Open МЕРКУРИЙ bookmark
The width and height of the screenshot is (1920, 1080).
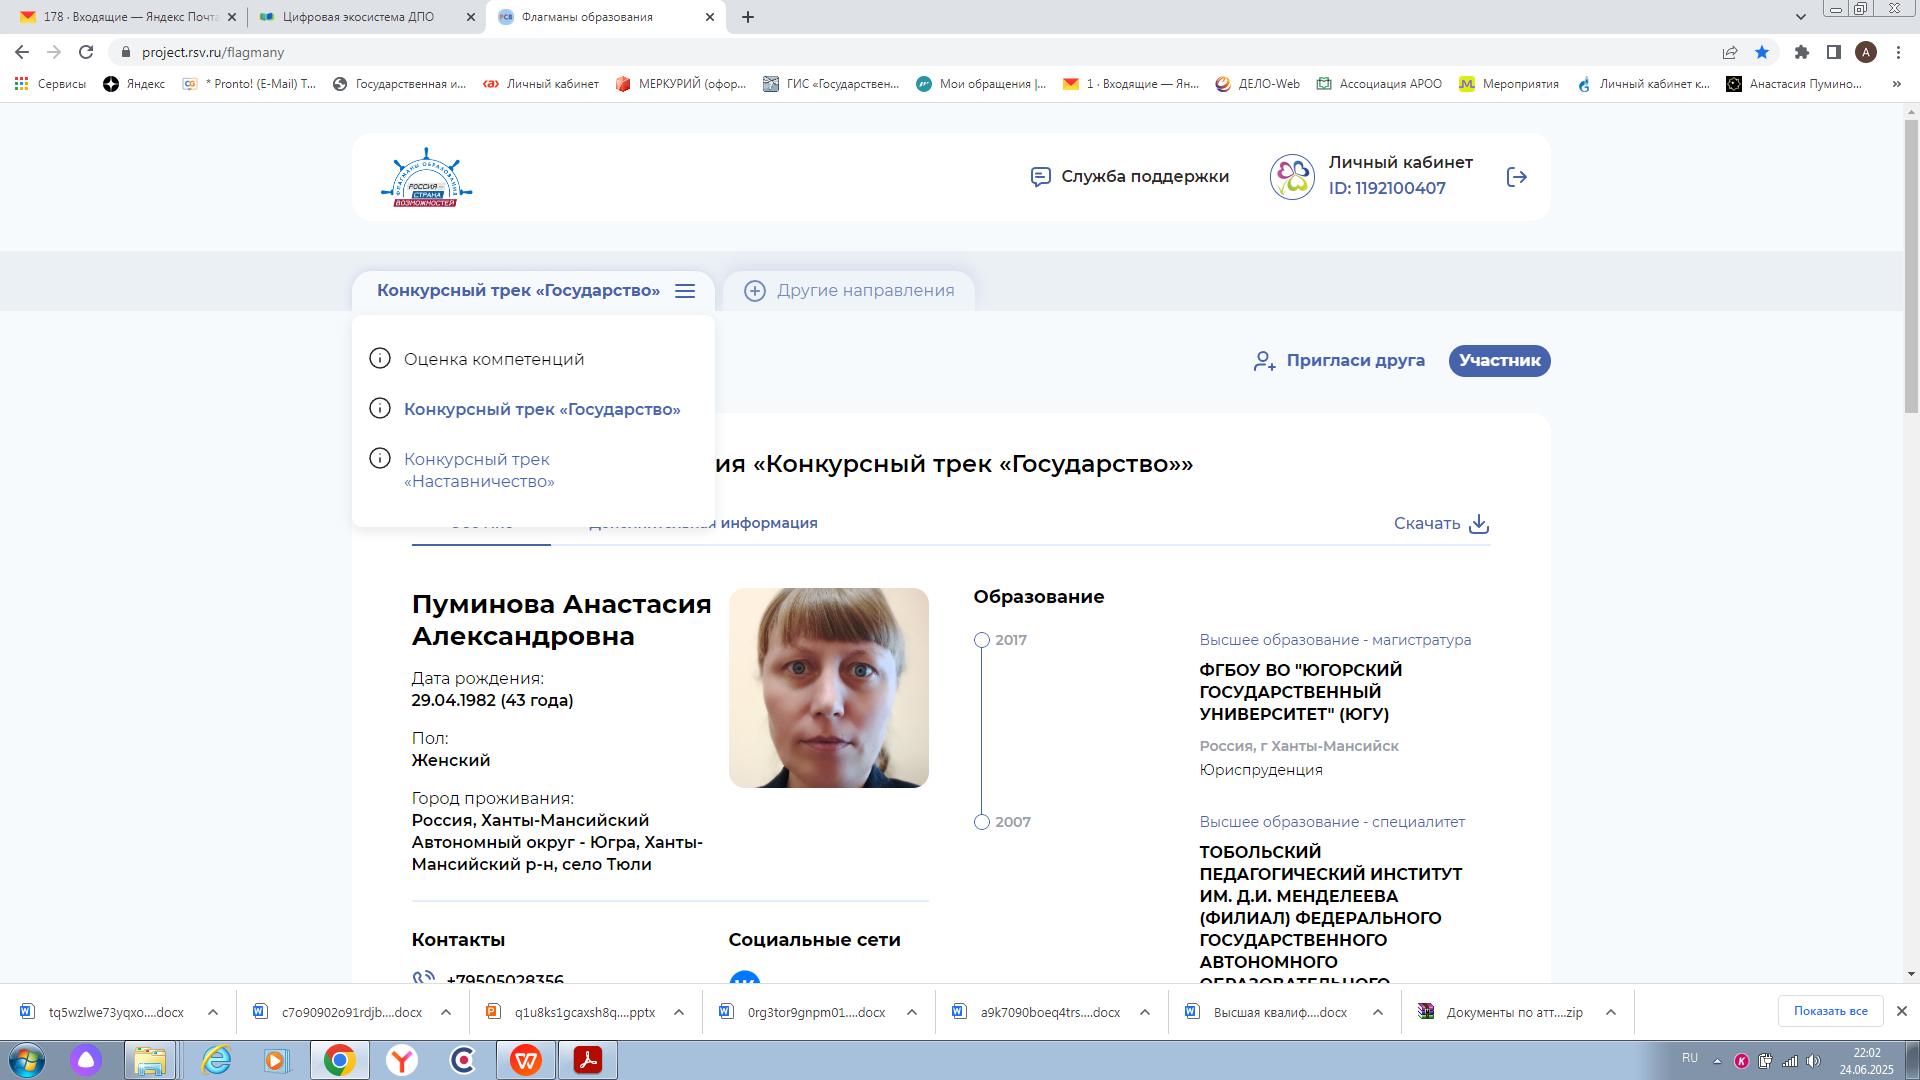[x=681, y=84]
